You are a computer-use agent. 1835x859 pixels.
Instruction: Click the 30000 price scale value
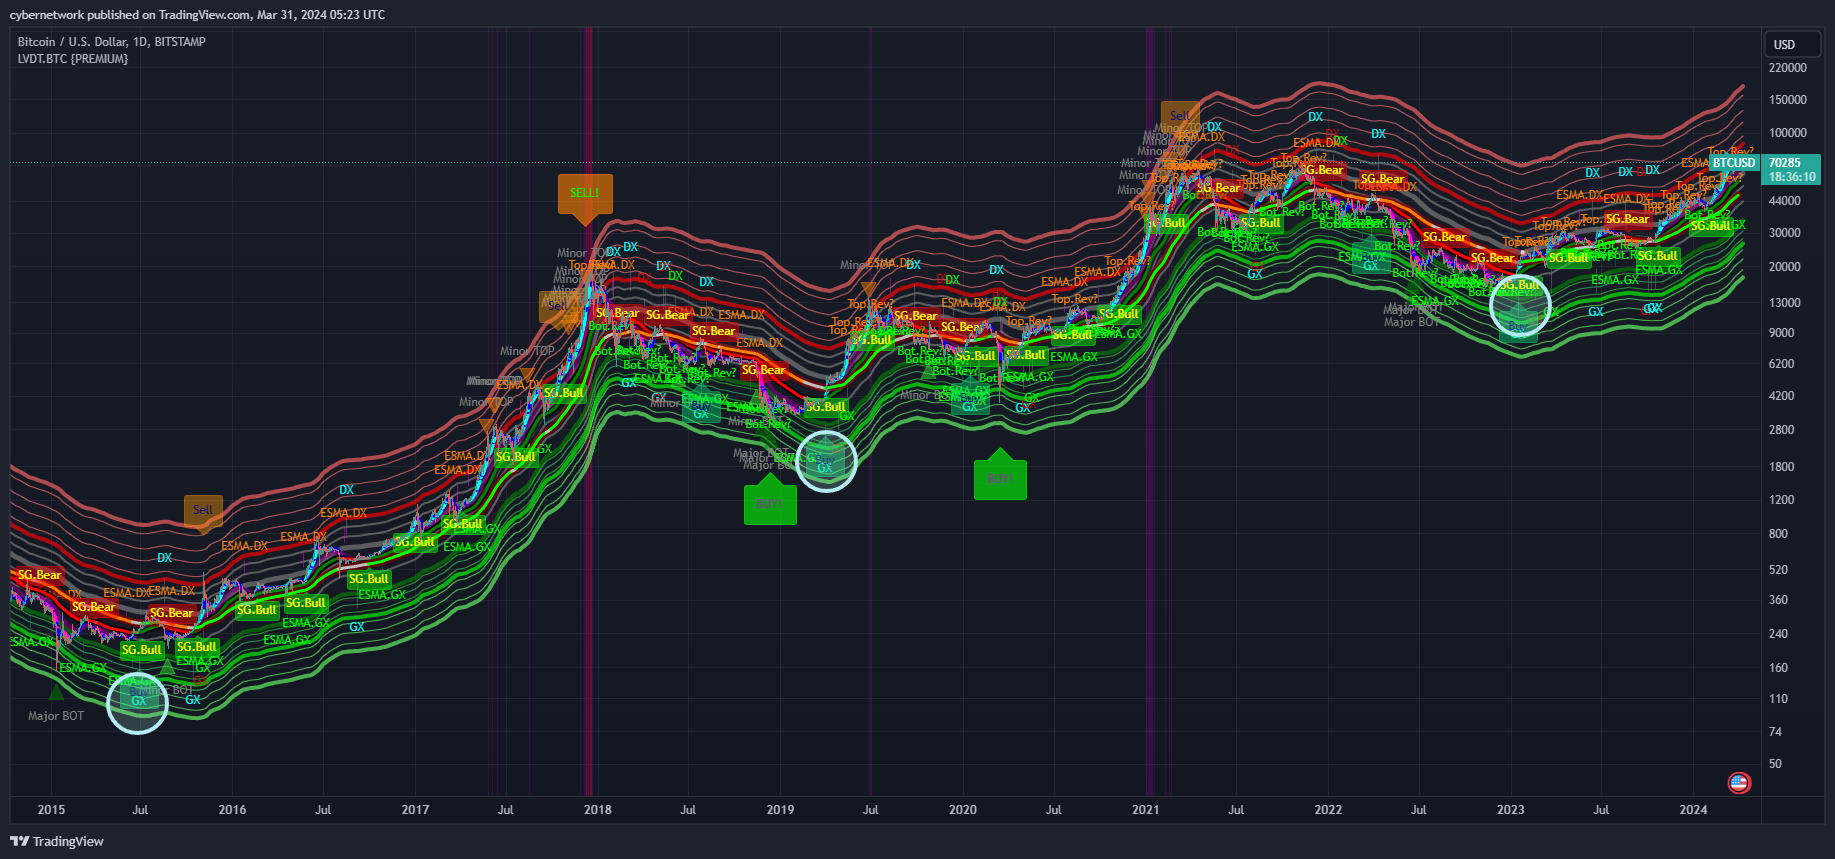click(x=1785, y=233)
